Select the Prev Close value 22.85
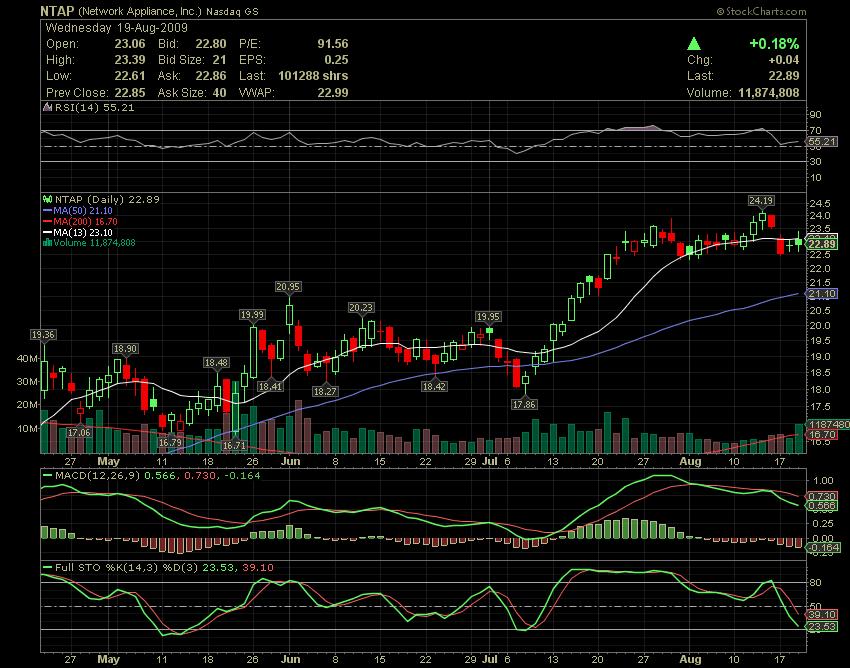 coord(130,93)
